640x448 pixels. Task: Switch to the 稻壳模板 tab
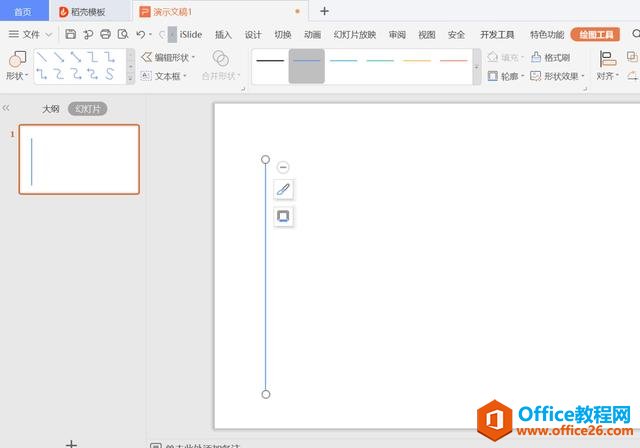coord(90,11)
